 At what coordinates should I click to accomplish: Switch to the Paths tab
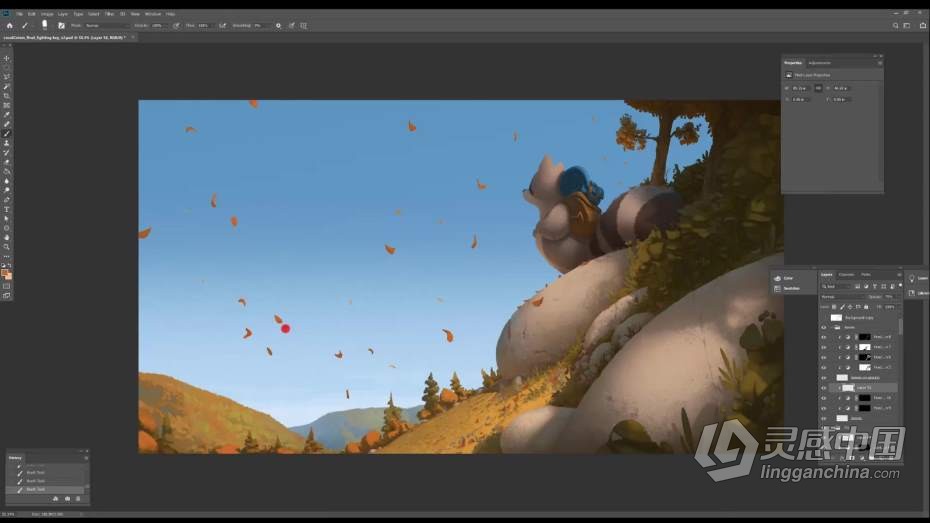coord(866,275)
